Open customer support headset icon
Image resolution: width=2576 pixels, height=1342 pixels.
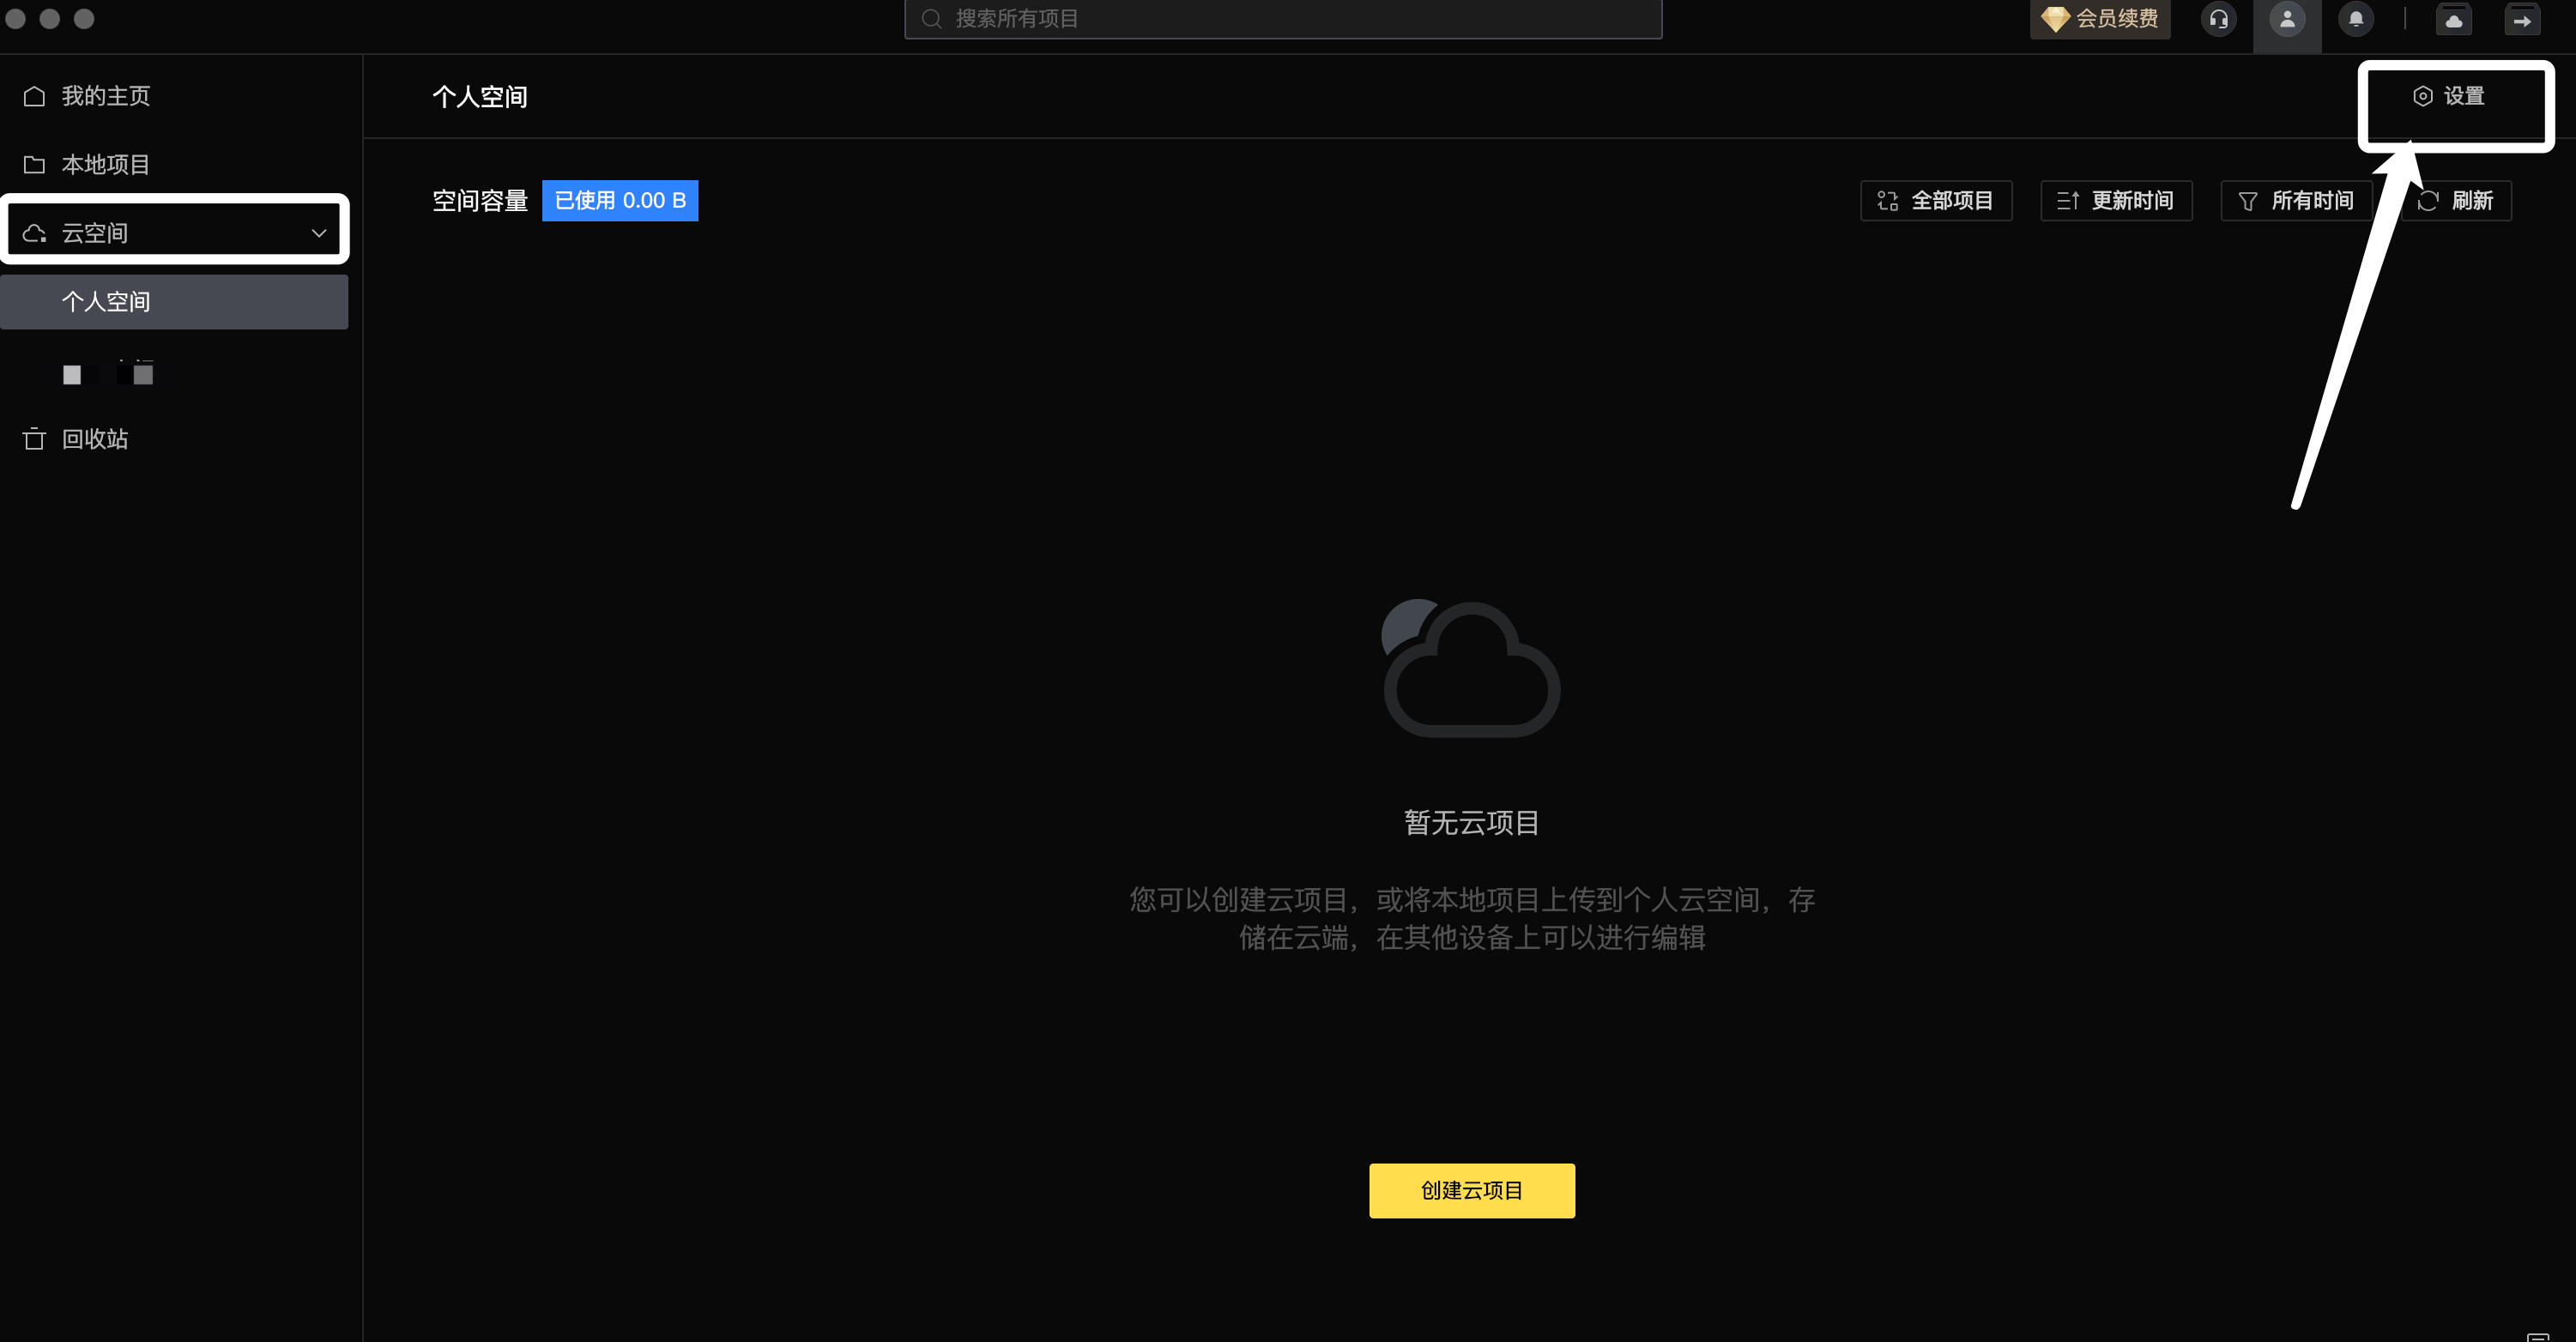pos(2218,19)
